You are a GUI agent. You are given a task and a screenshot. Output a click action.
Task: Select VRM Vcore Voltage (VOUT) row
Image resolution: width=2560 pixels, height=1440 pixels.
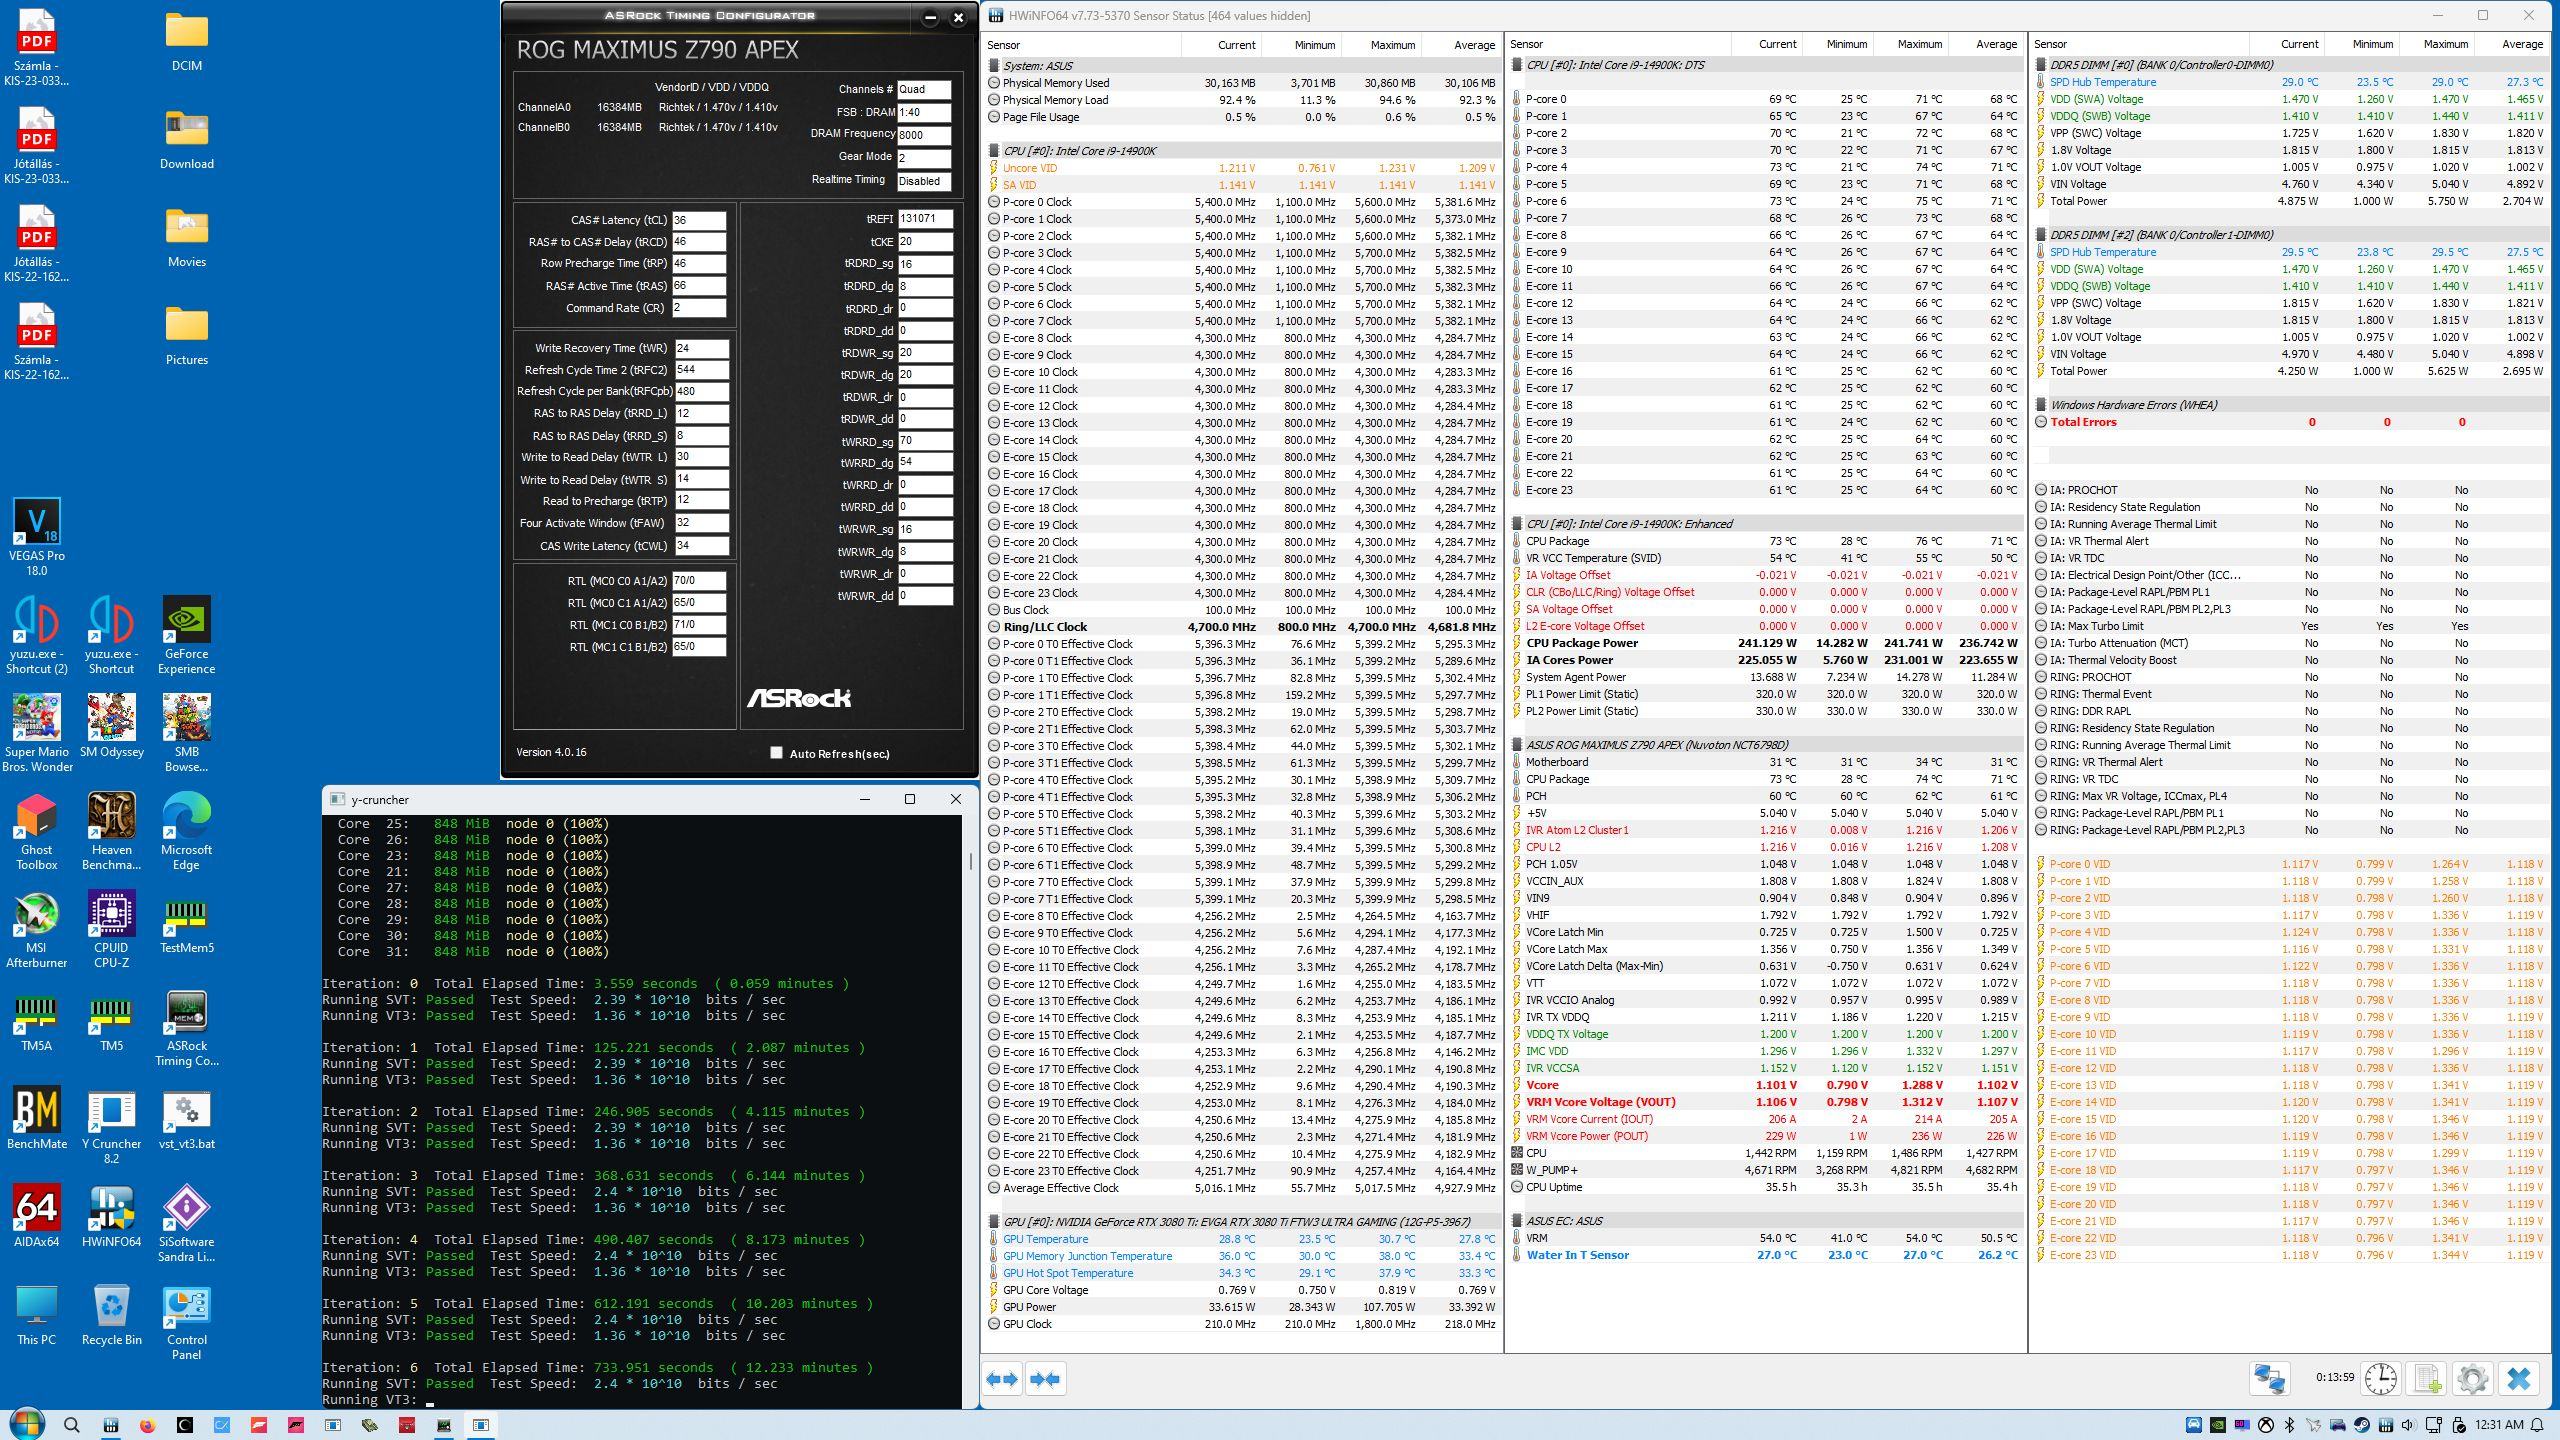click(1765, 1102)
